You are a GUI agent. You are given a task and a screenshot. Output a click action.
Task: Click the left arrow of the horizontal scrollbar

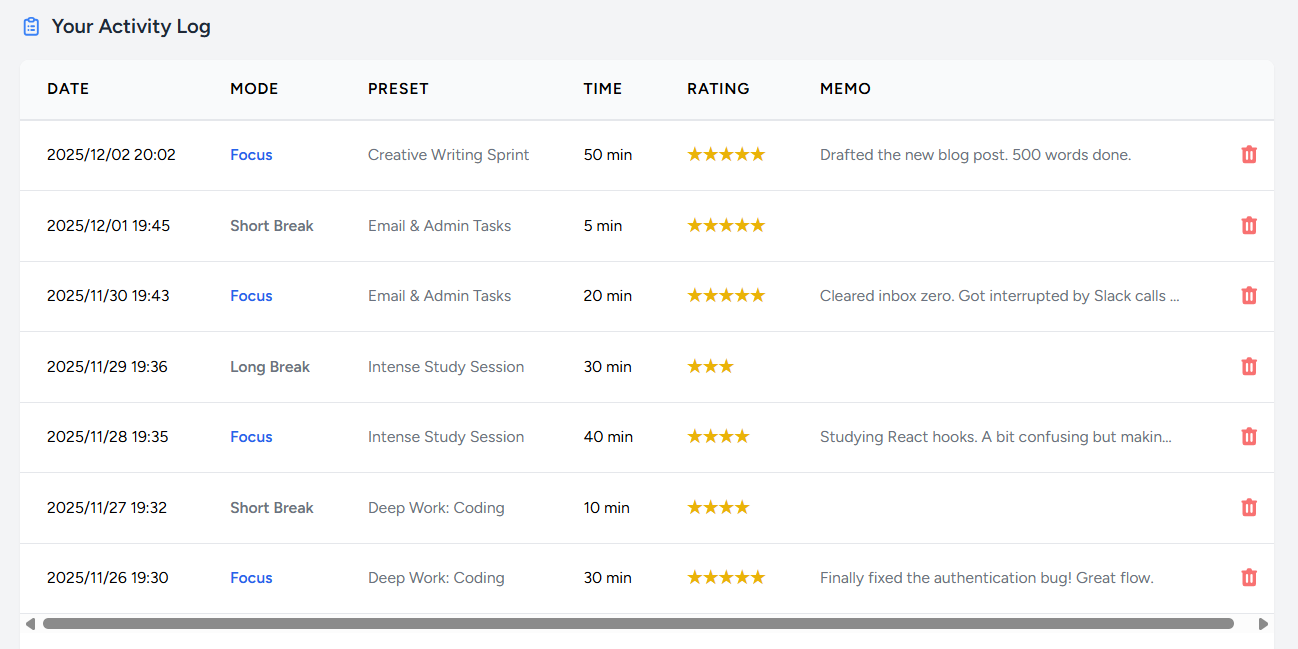[x=31, y=623]
